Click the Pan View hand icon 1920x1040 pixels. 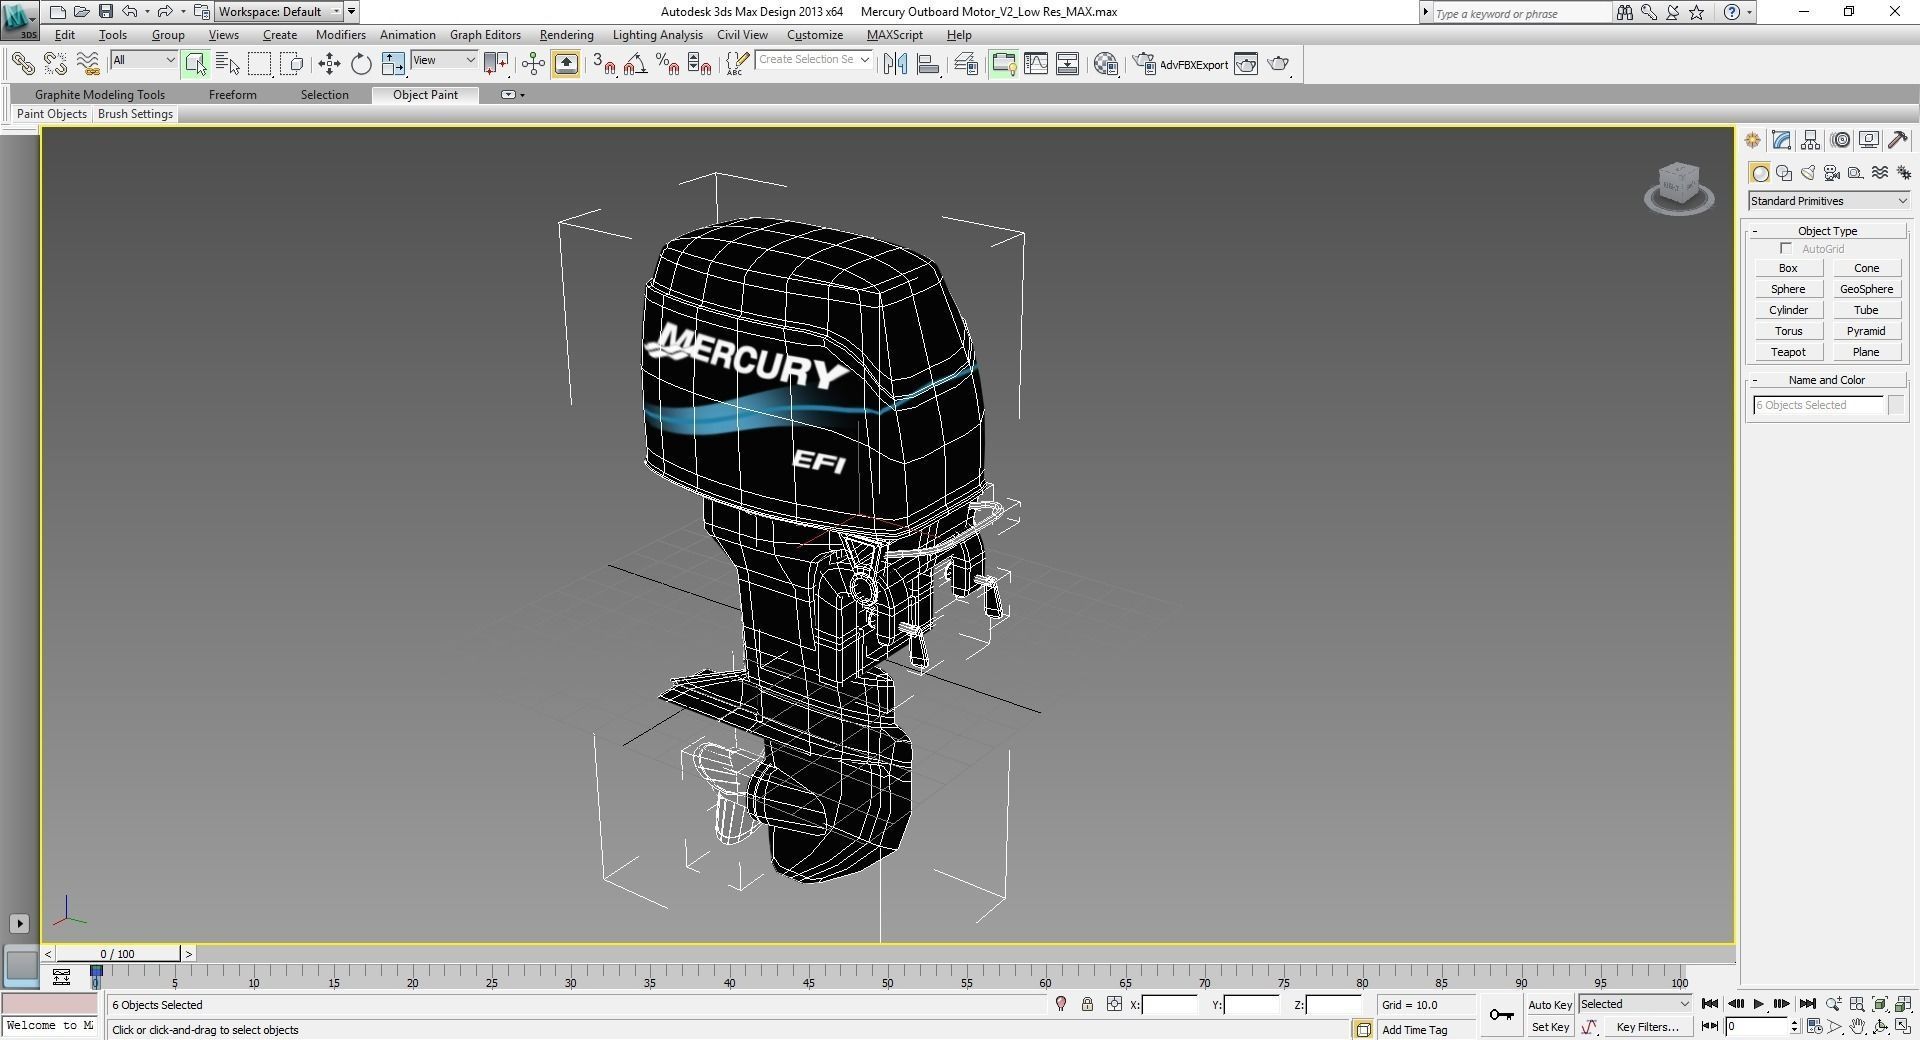1857,1026
